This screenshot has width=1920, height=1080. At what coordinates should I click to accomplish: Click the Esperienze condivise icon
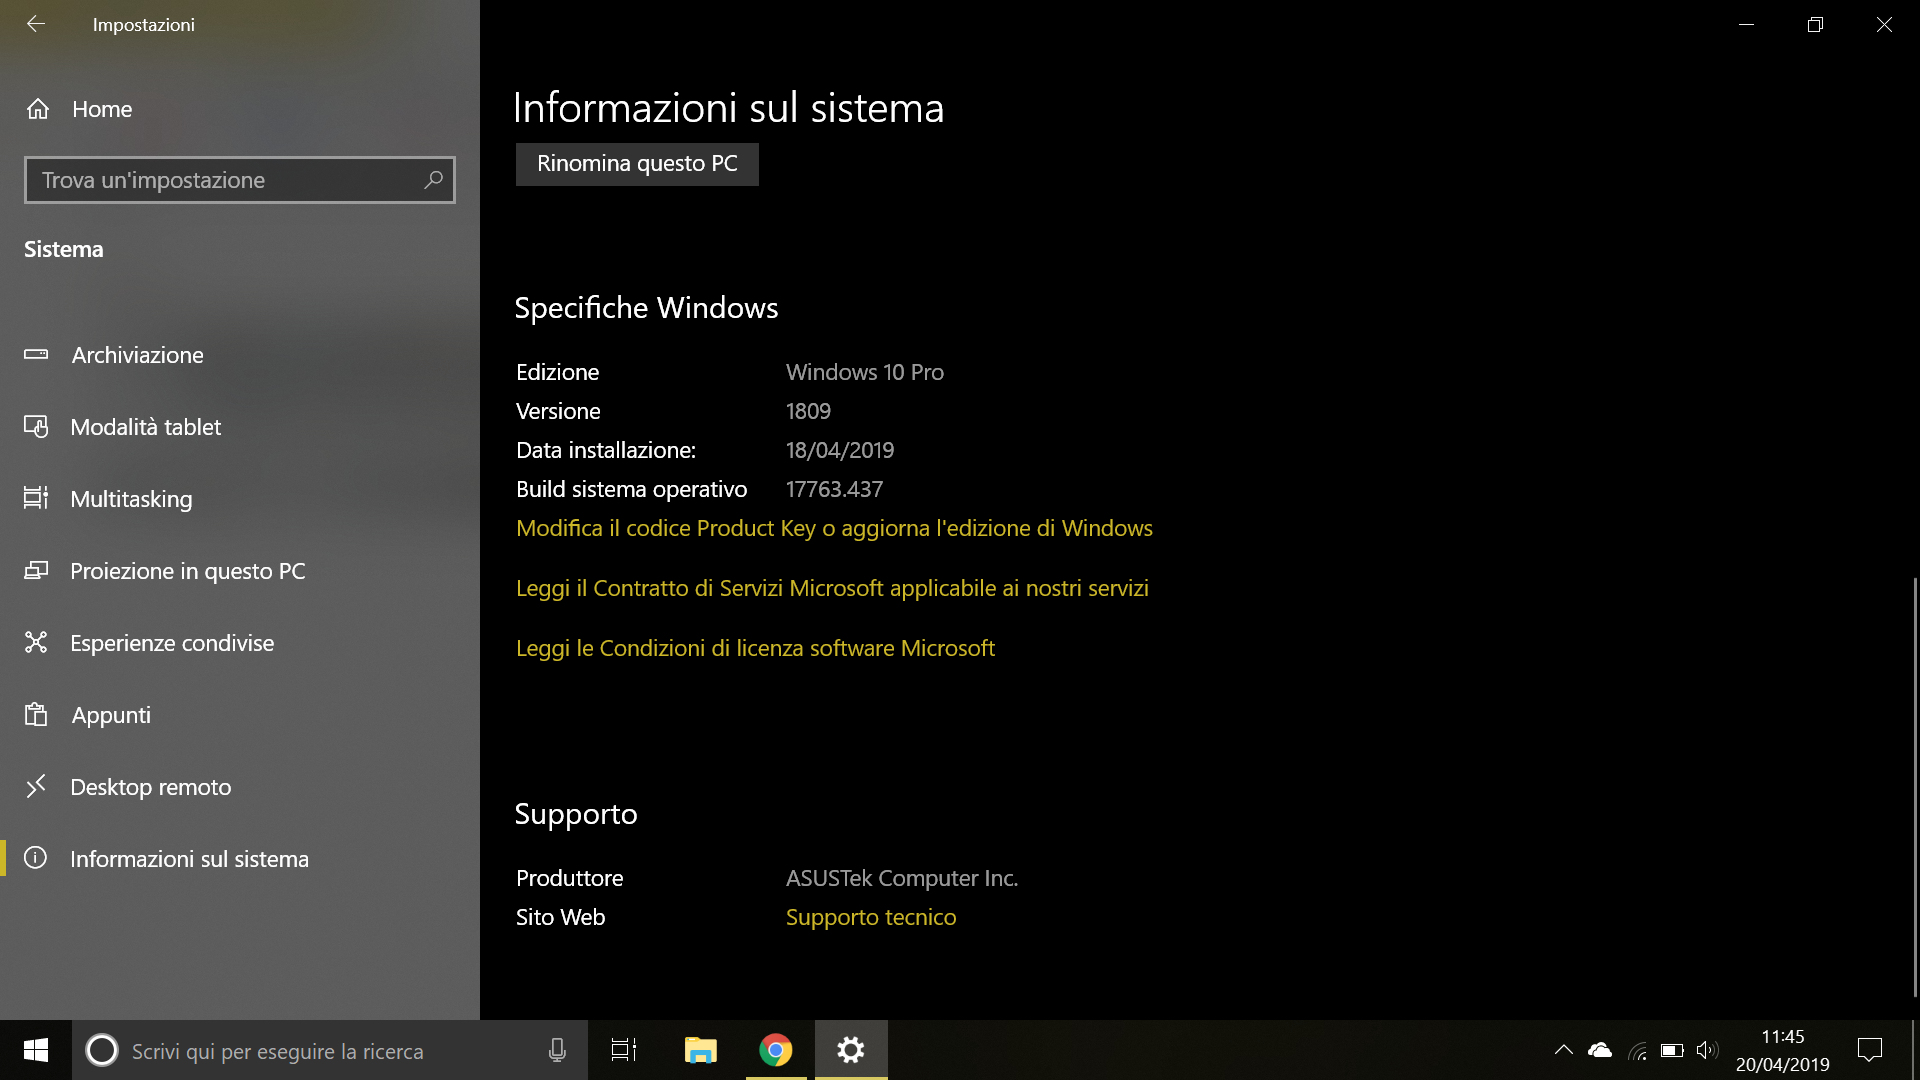[36, 642]
